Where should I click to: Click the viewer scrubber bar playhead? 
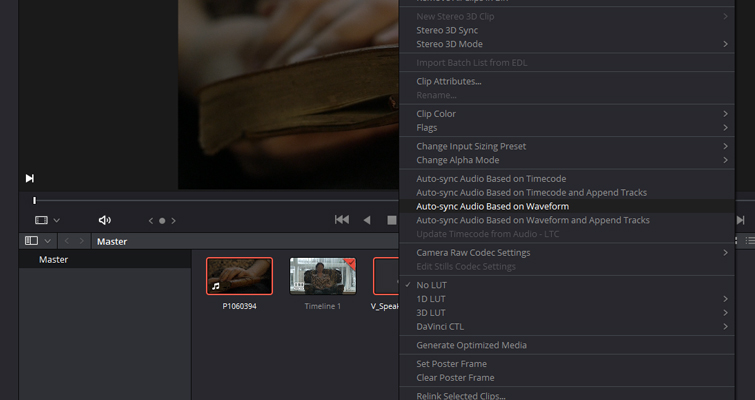click(34, 201)
